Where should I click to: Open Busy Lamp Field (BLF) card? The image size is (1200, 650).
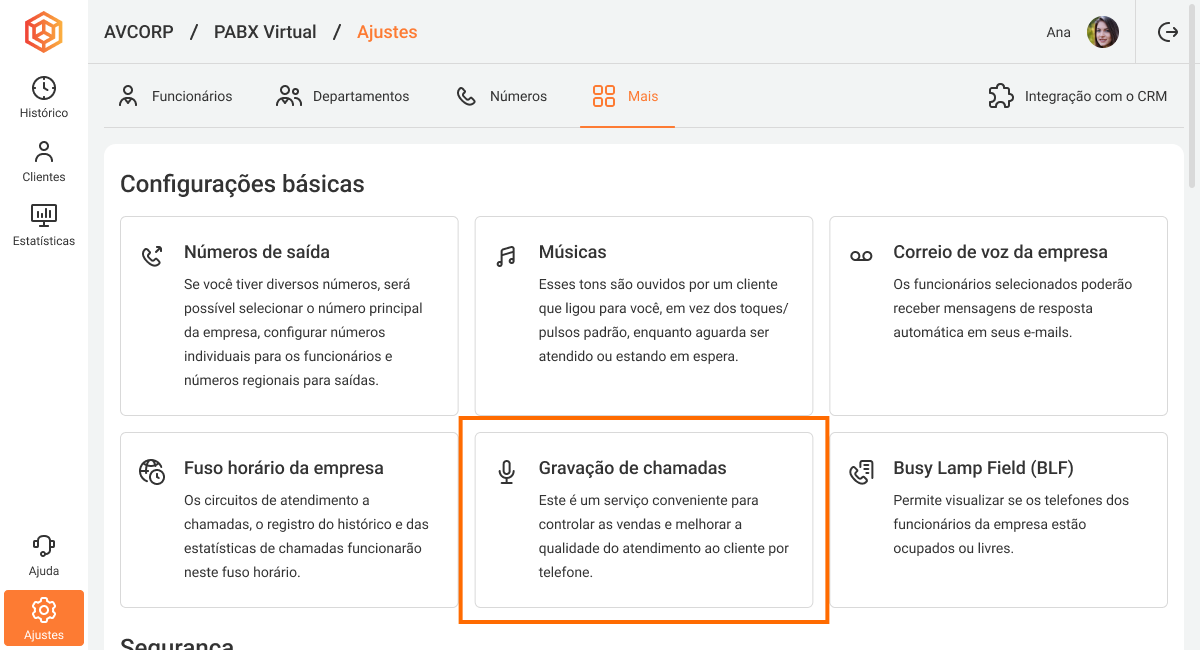[998, 520]
